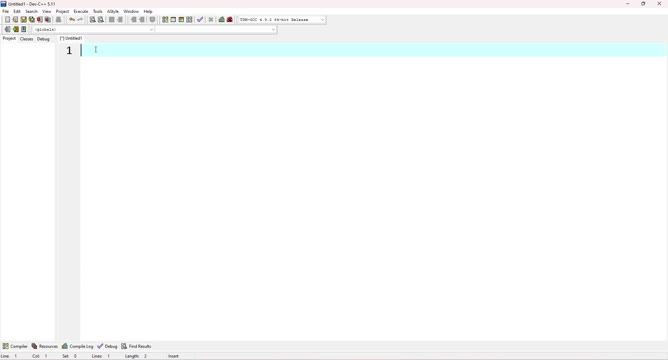This screenshot has width=668, height=360.
Task: Open the Edit menu
Action: (x=17, y=12)
